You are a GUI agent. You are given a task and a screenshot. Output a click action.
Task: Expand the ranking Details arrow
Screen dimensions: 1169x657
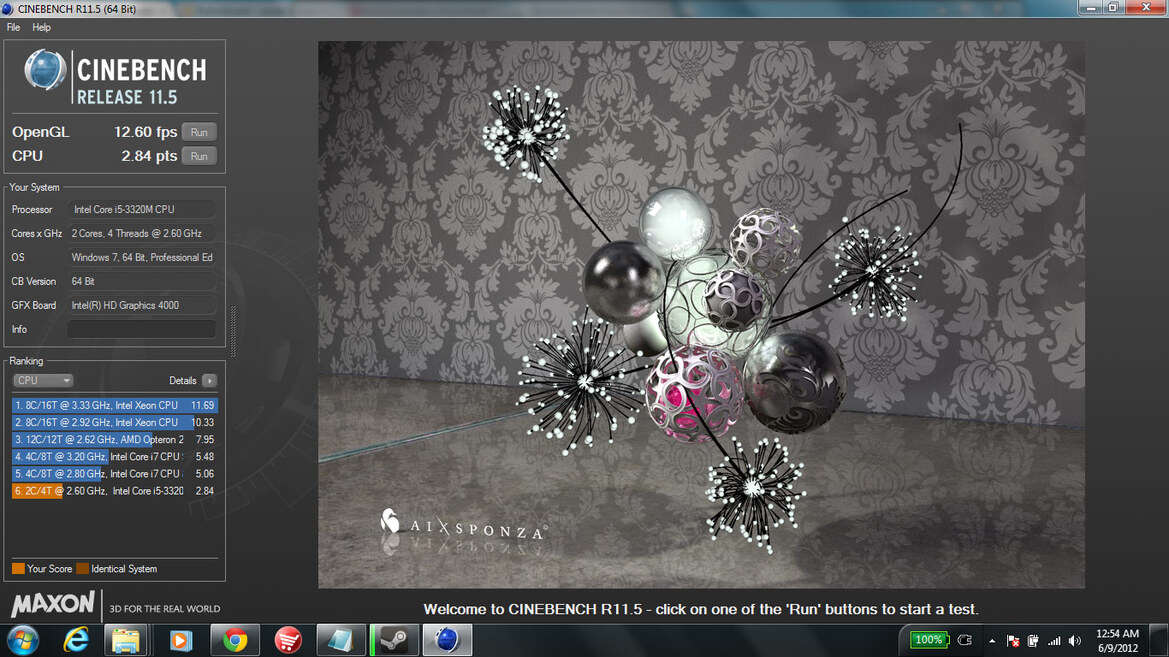tap(209, 380)
